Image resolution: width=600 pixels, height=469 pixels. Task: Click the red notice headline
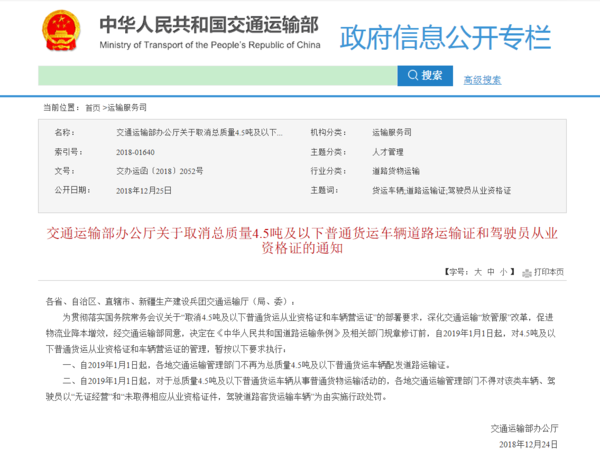tap(300, 240)
